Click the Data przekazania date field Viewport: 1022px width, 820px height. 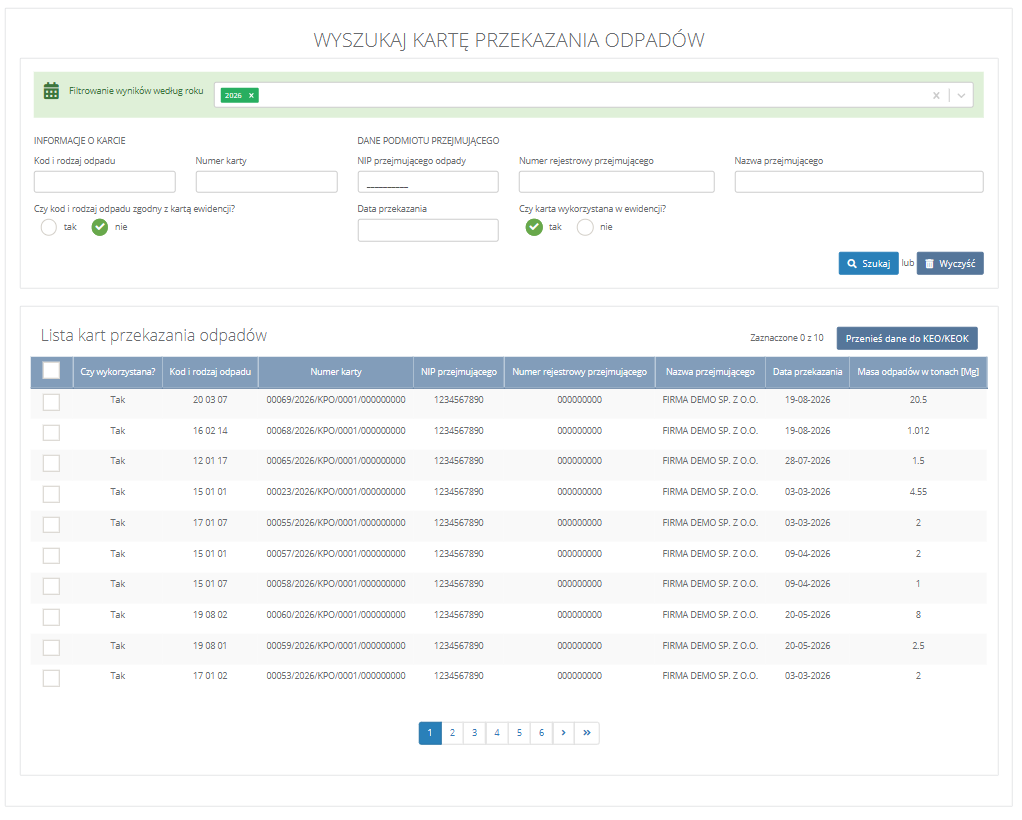click(428, 230)
